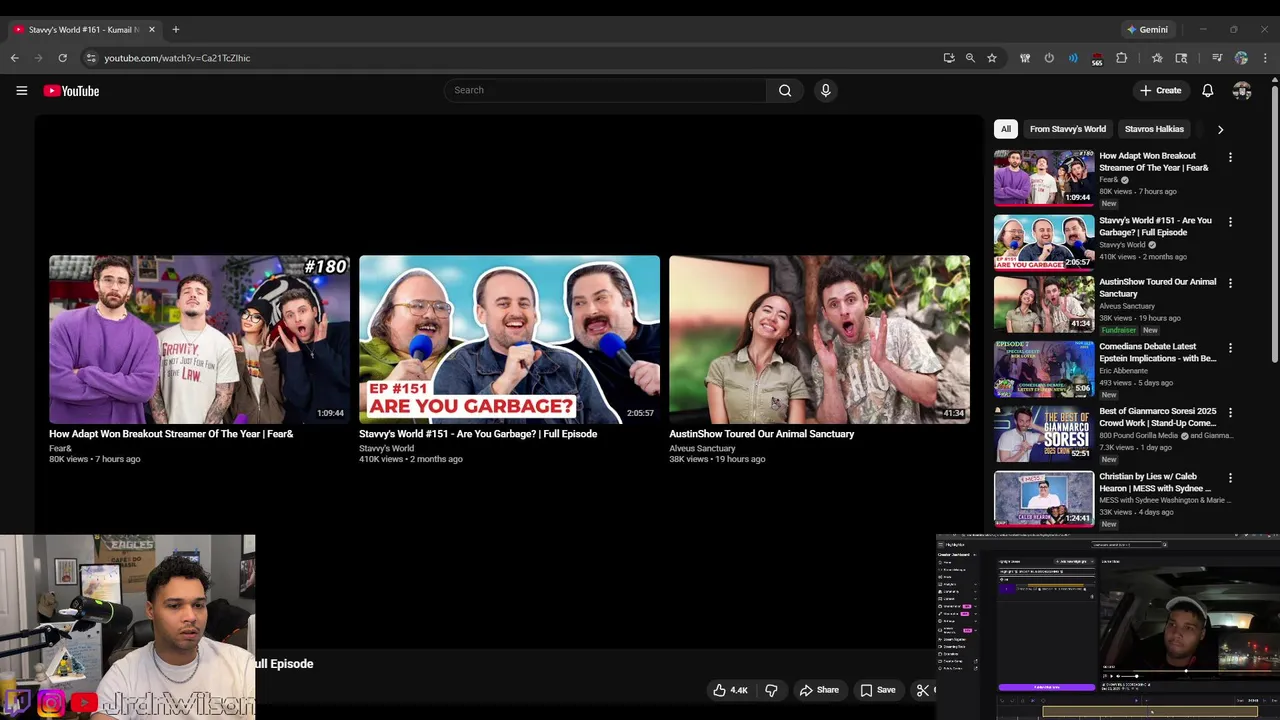Open options for sidebar Stavvy's World #151 video
1280x720 pixels.
click(1230, 222)
